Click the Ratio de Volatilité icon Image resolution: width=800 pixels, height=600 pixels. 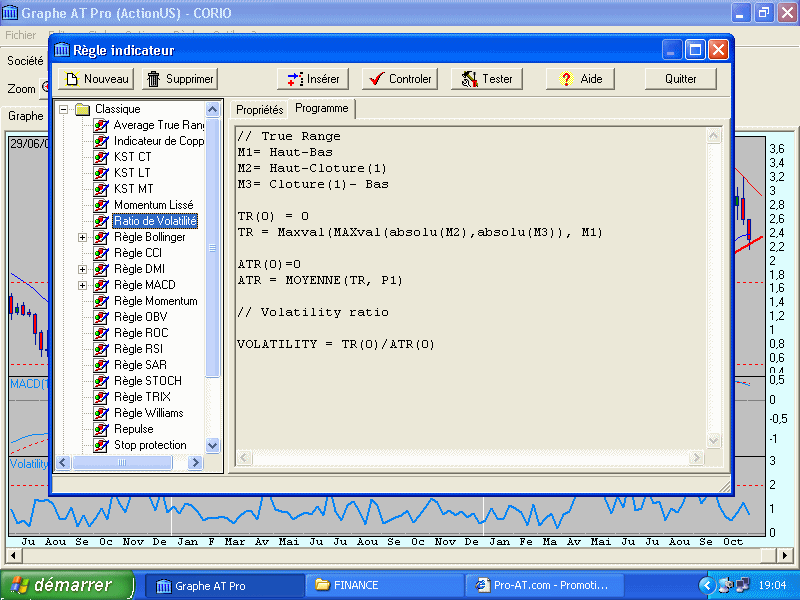tap(101, 221)
